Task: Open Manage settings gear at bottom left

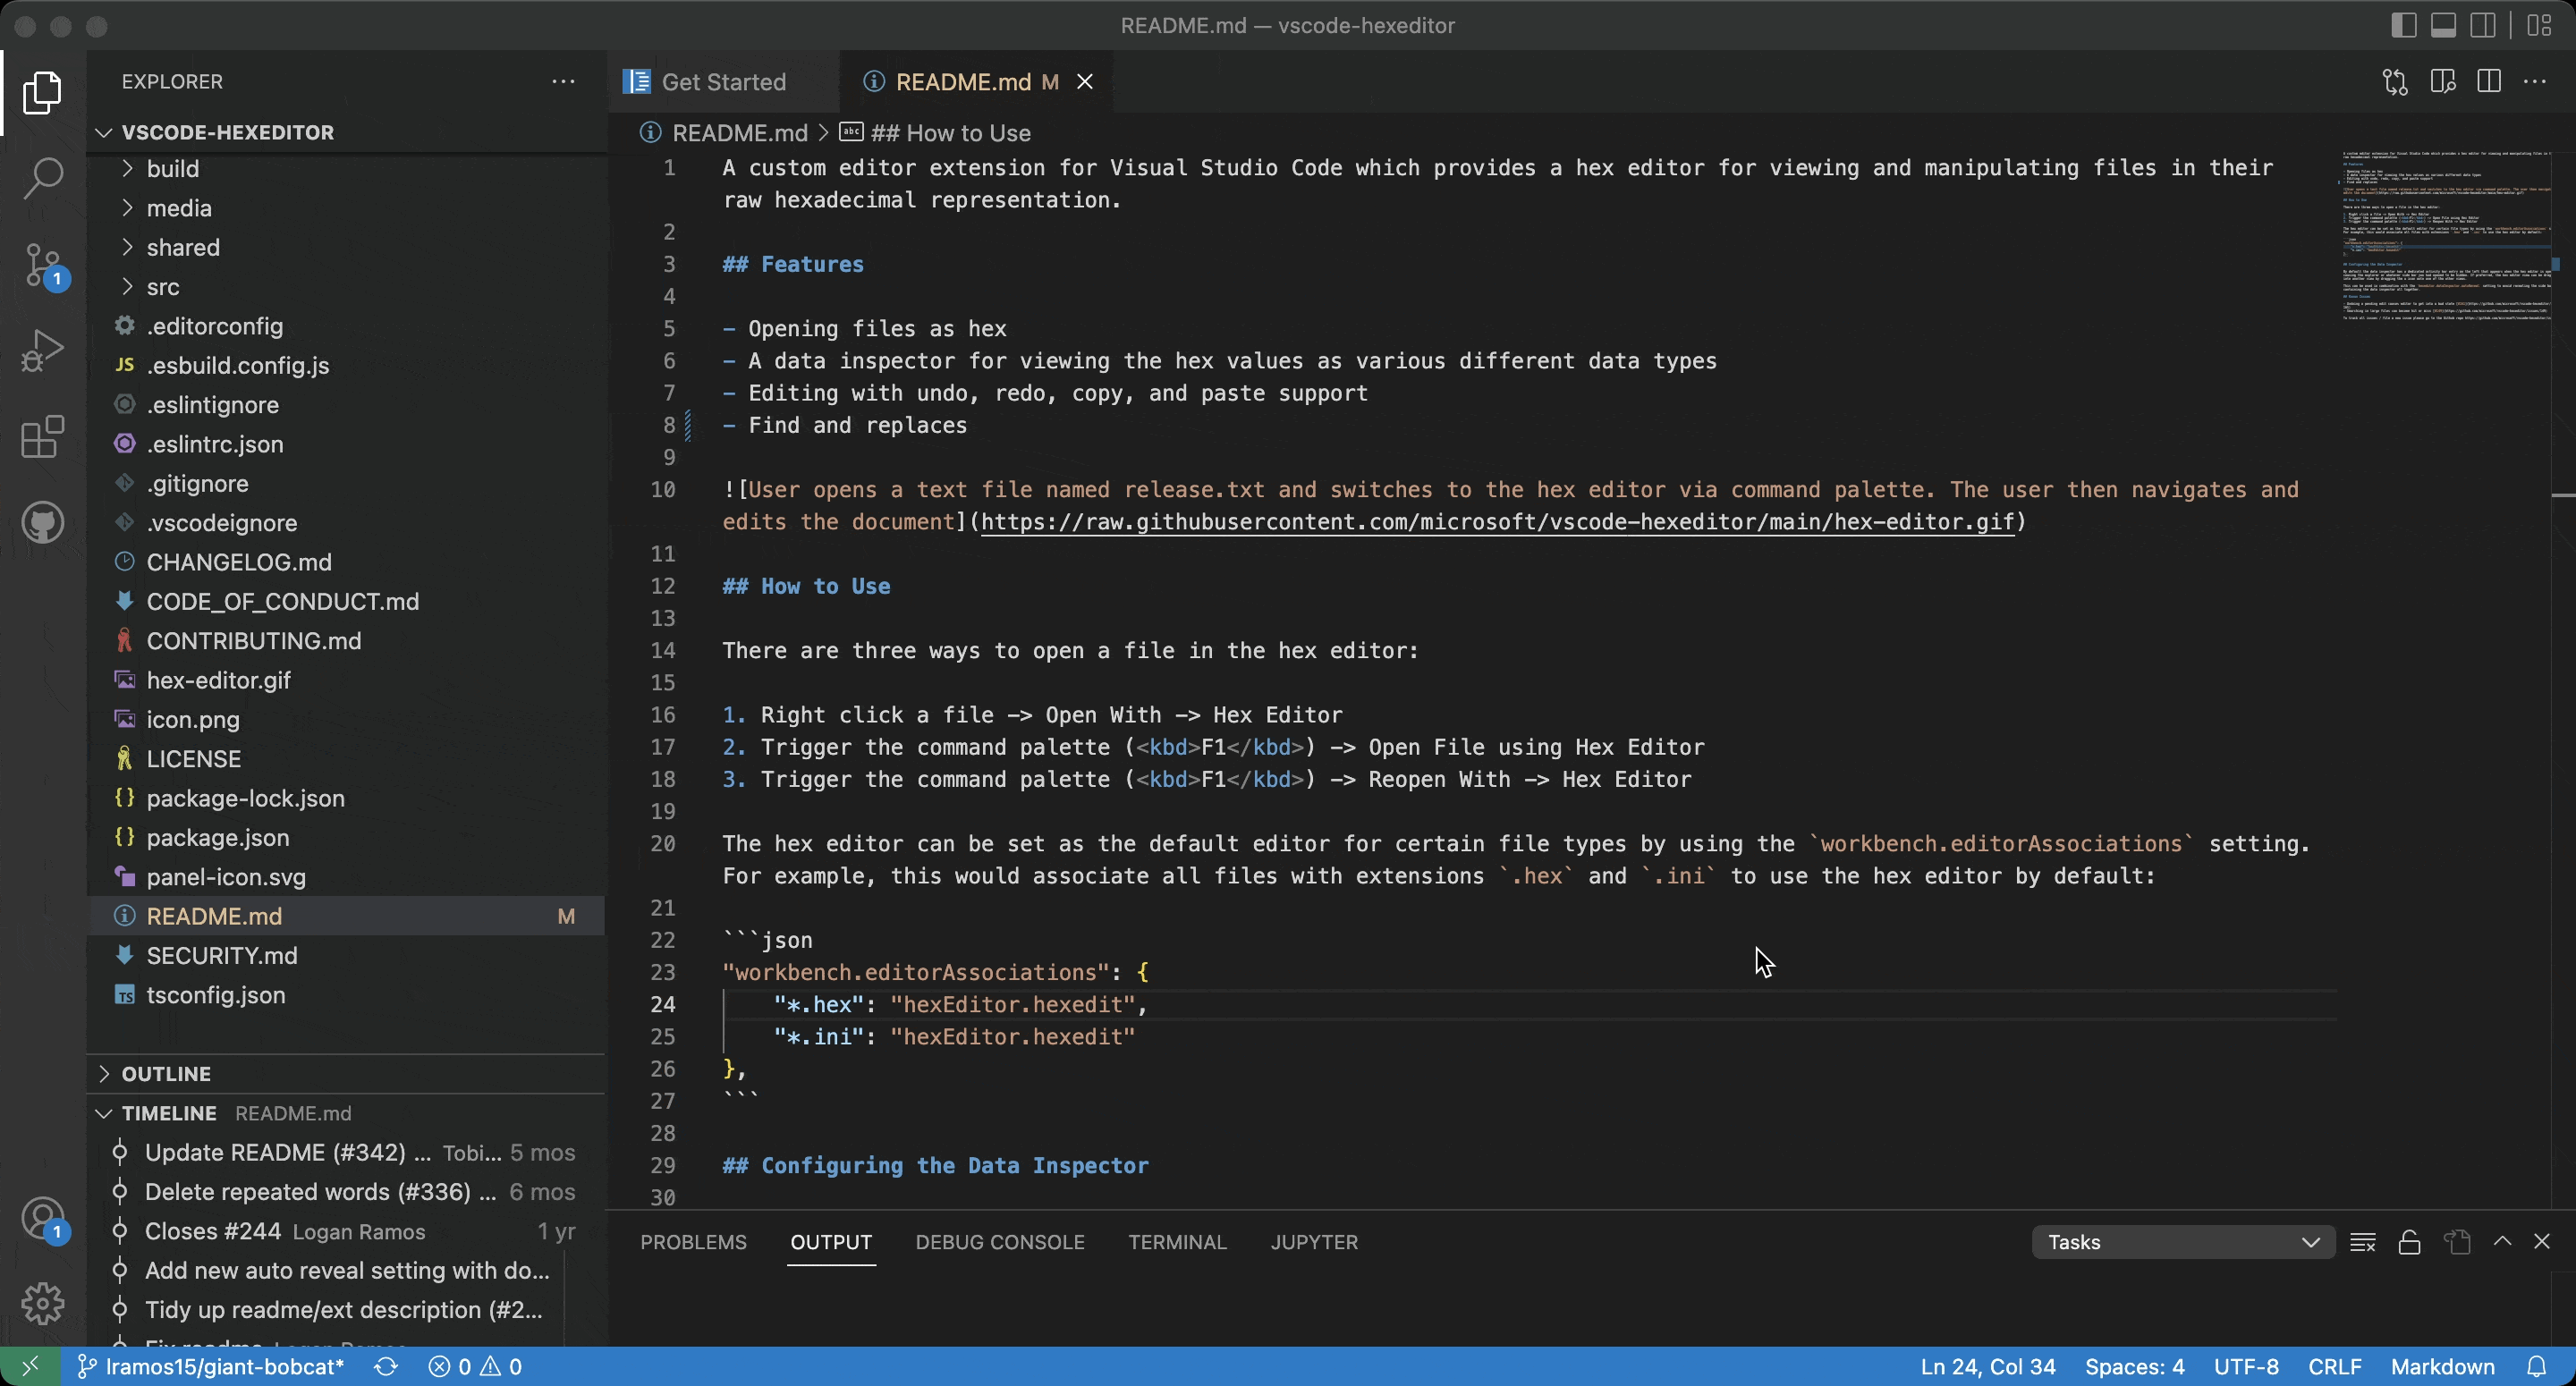Action: 42,1302
